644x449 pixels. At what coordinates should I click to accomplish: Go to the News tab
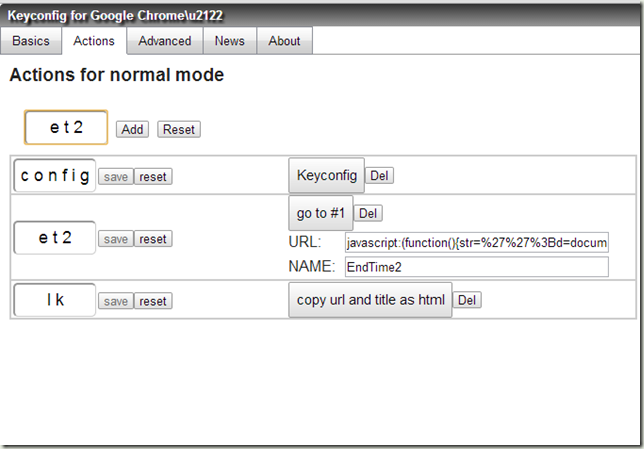point(230,41)
